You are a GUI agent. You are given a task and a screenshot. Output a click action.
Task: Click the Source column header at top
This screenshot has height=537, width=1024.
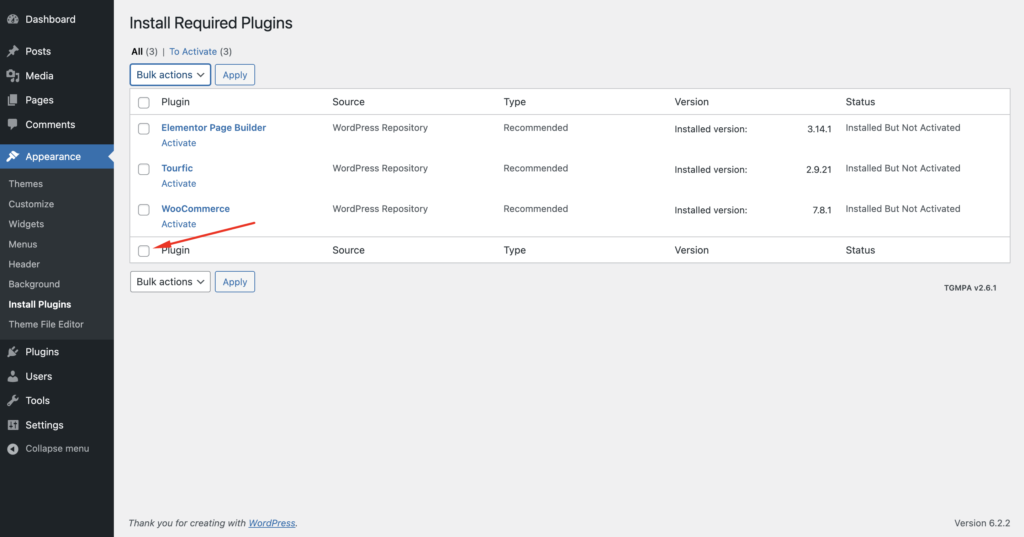(x=348, y=102)
